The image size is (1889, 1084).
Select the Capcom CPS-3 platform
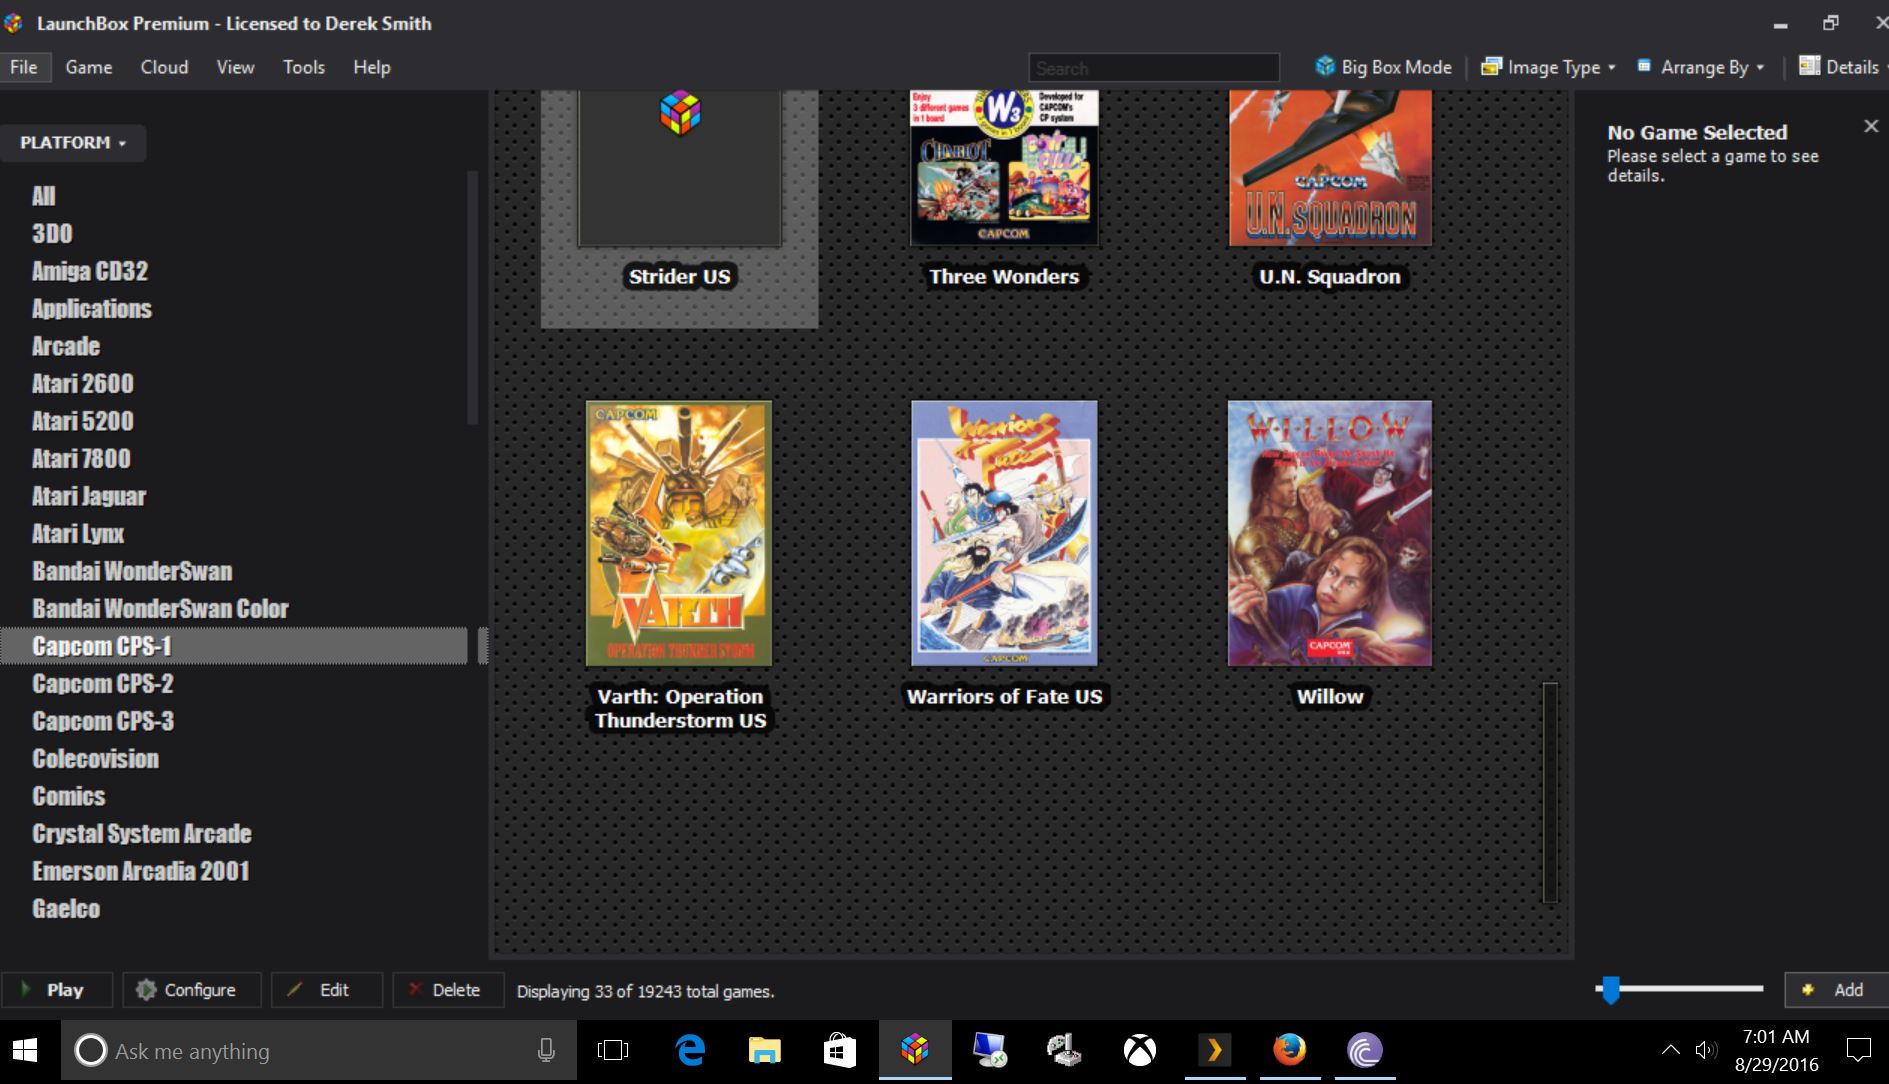(103, 721)
